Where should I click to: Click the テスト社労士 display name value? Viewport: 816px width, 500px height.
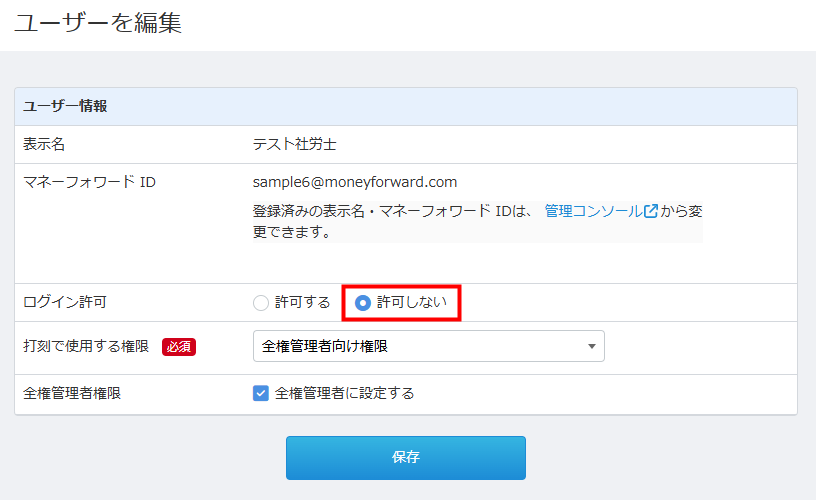[x=295, y=144]
